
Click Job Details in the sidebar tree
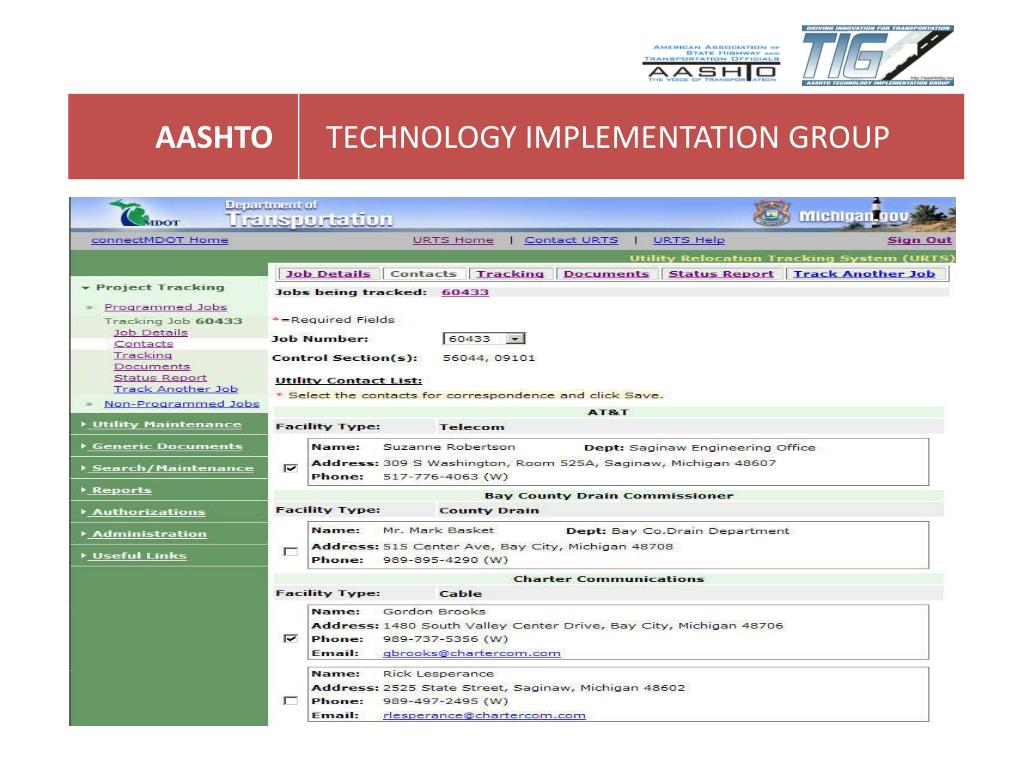coord(150,332)
